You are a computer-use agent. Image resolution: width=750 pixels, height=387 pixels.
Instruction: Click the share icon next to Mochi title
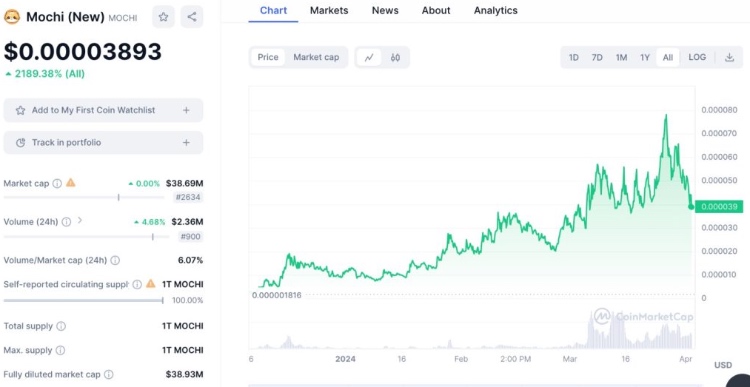coord(192,17)
